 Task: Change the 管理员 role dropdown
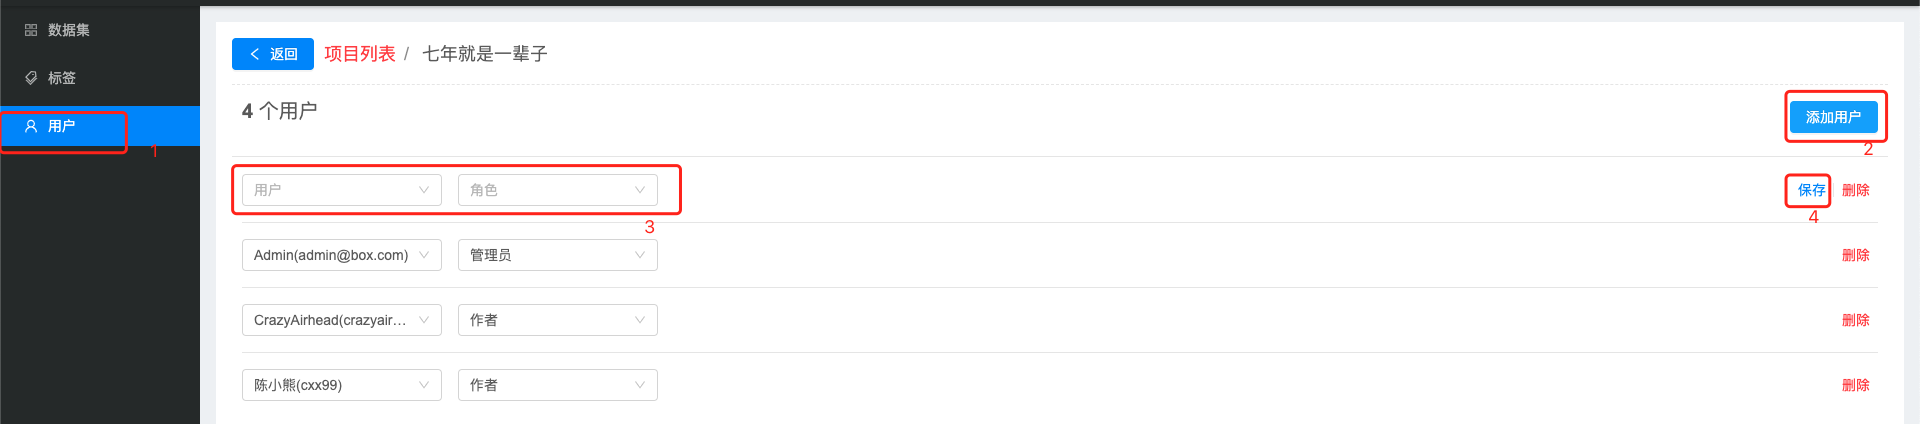click(x=557, y=255)
